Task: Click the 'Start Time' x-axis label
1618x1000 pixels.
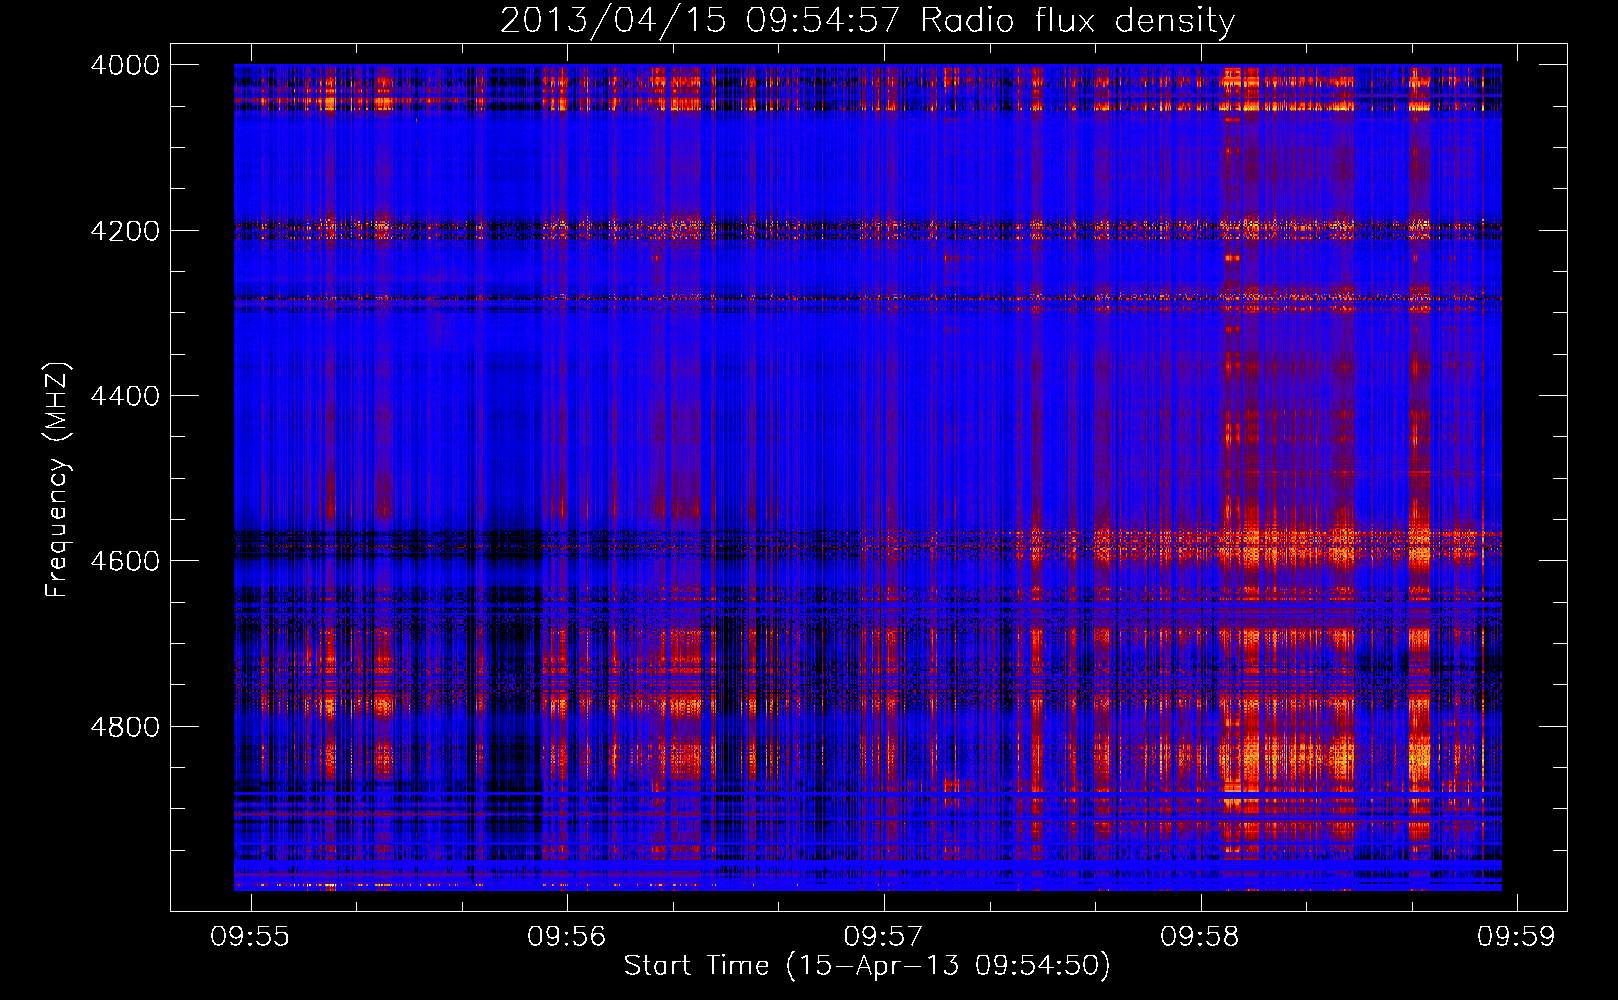Action: (867, 966)
